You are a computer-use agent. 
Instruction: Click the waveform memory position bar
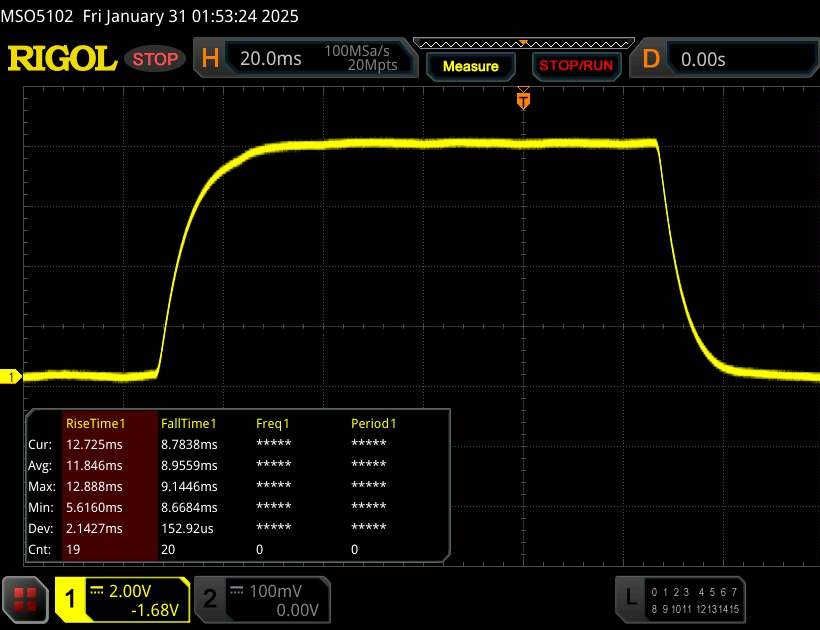pyautogui.click(x=523, y=43)
